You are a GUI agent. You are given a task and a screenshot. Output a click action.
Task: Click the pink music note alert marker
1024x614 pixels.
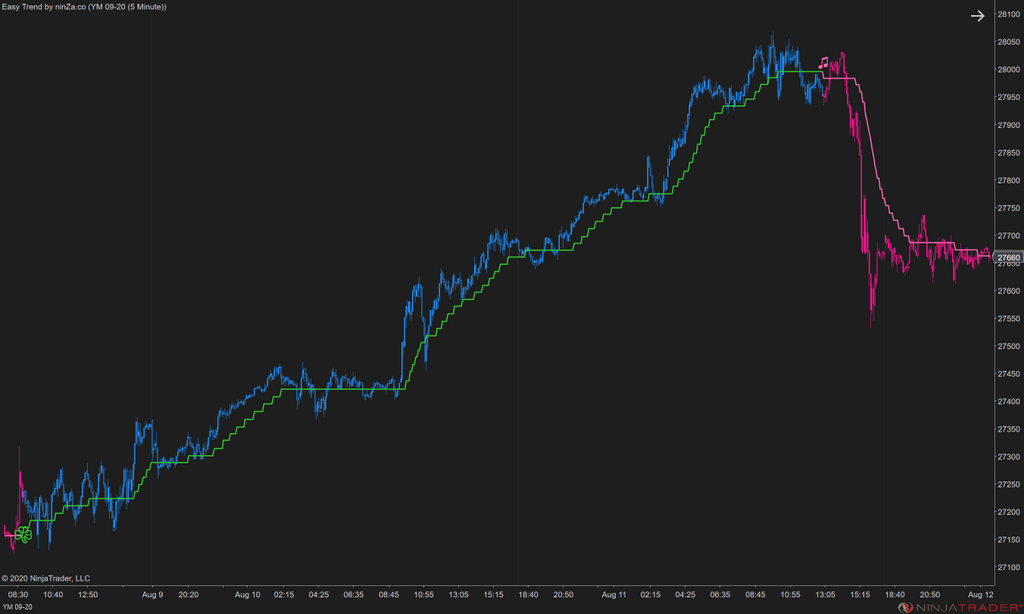[824, 62]
